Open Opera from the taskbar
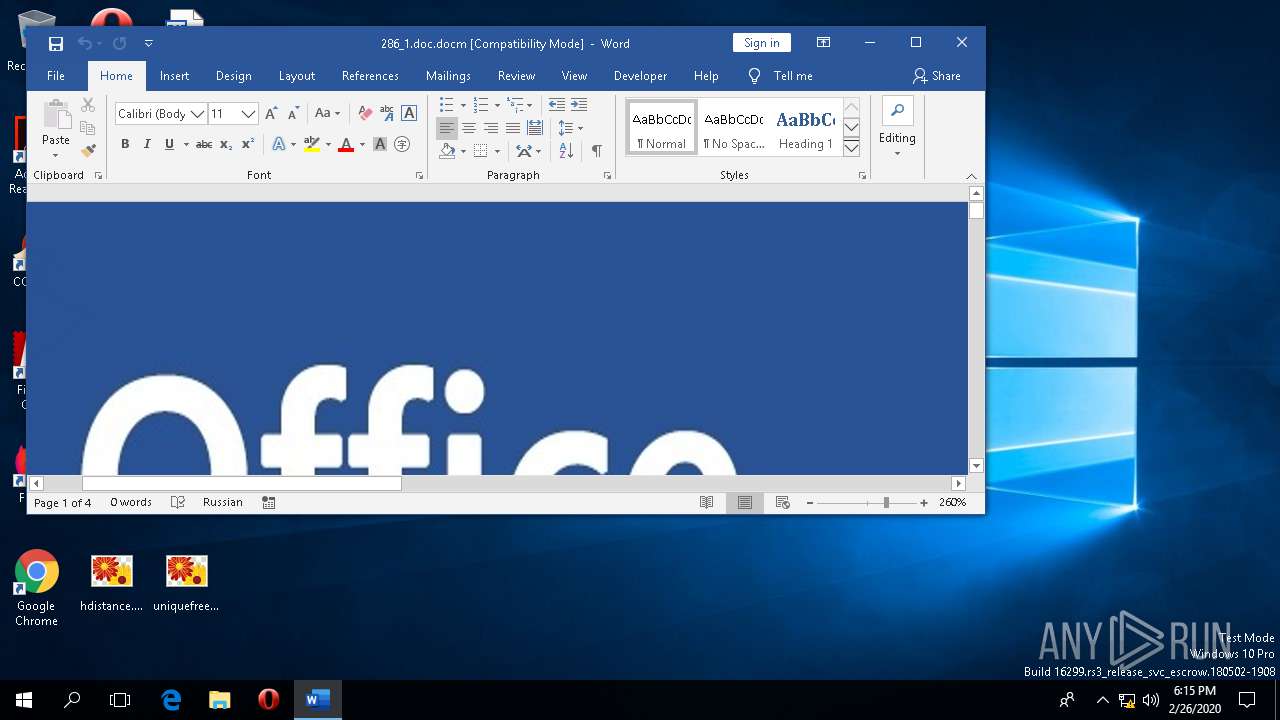 point(268,700)
